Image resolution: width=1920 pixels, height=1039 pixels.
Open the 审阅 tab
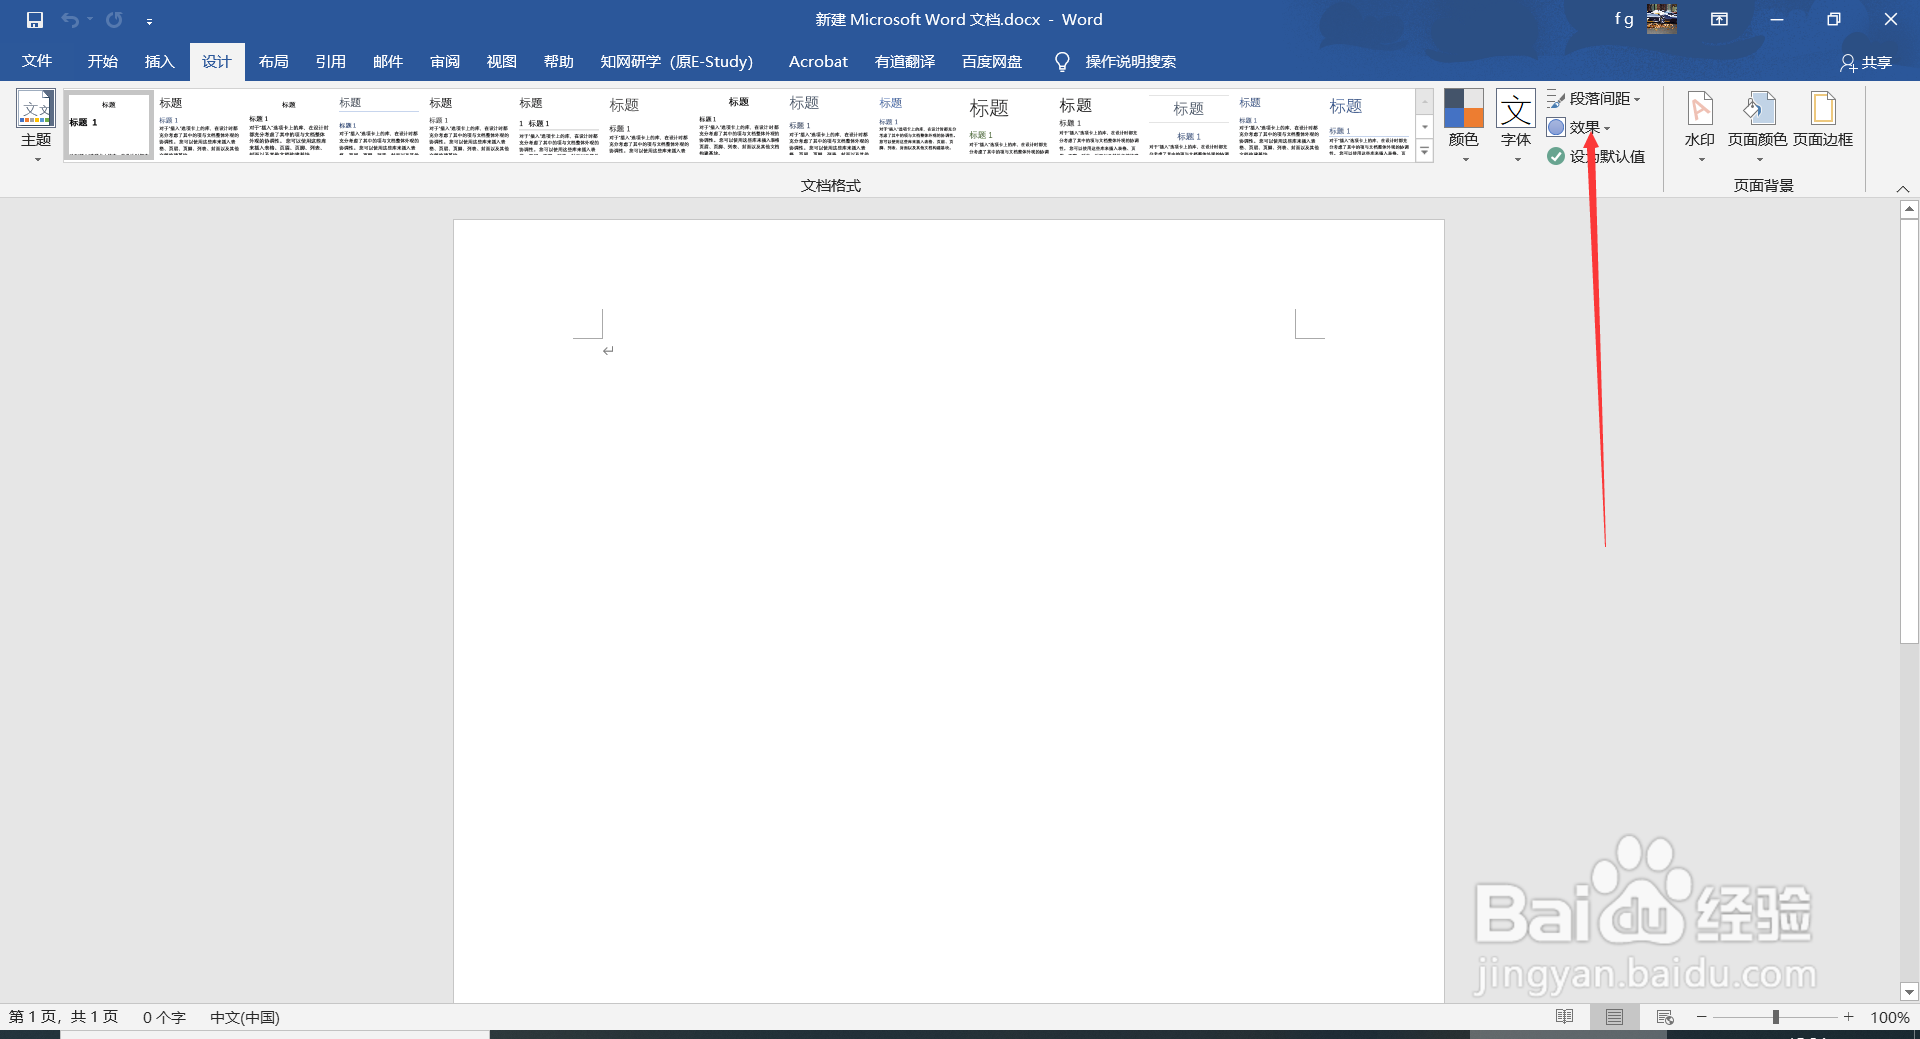pyautogui.click(x=445, y=61)
